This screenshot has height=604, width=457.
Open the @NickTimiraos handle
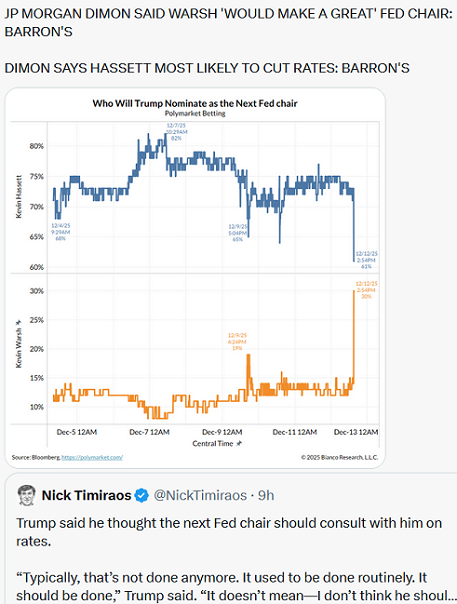(200, 495)
